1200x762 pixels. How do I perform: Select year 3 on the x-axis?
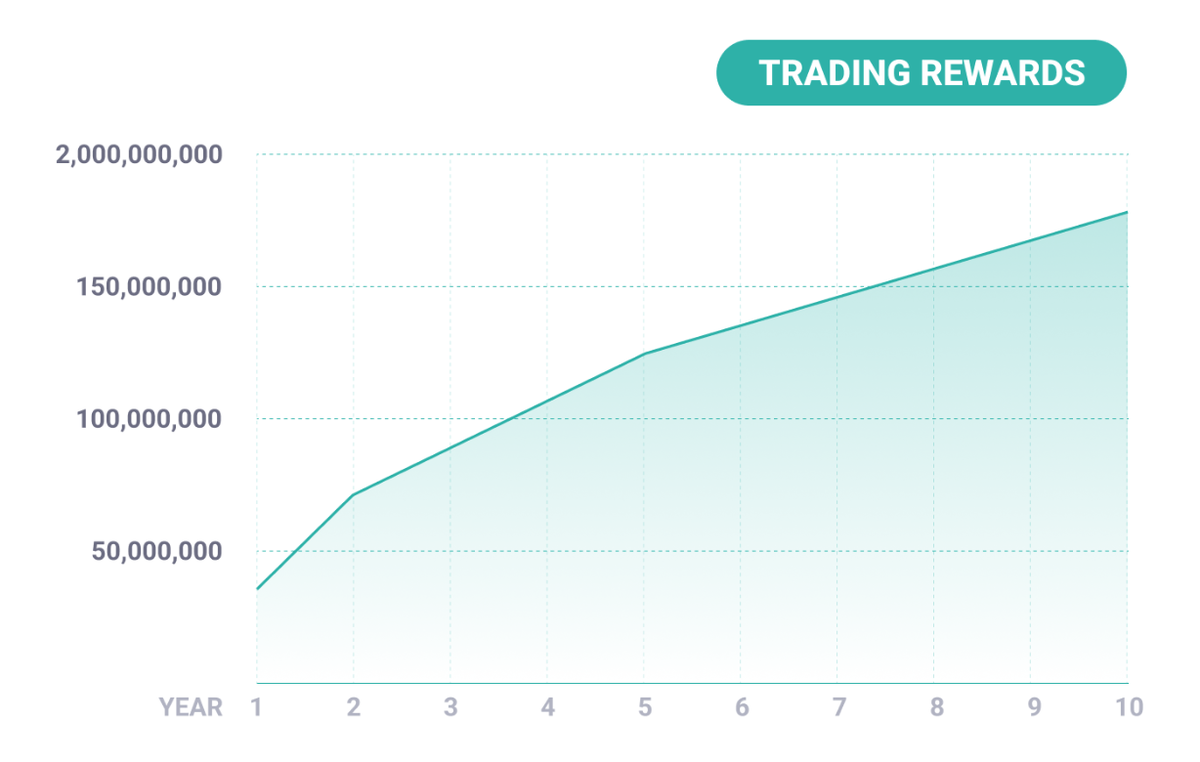[x=450, y=708]
